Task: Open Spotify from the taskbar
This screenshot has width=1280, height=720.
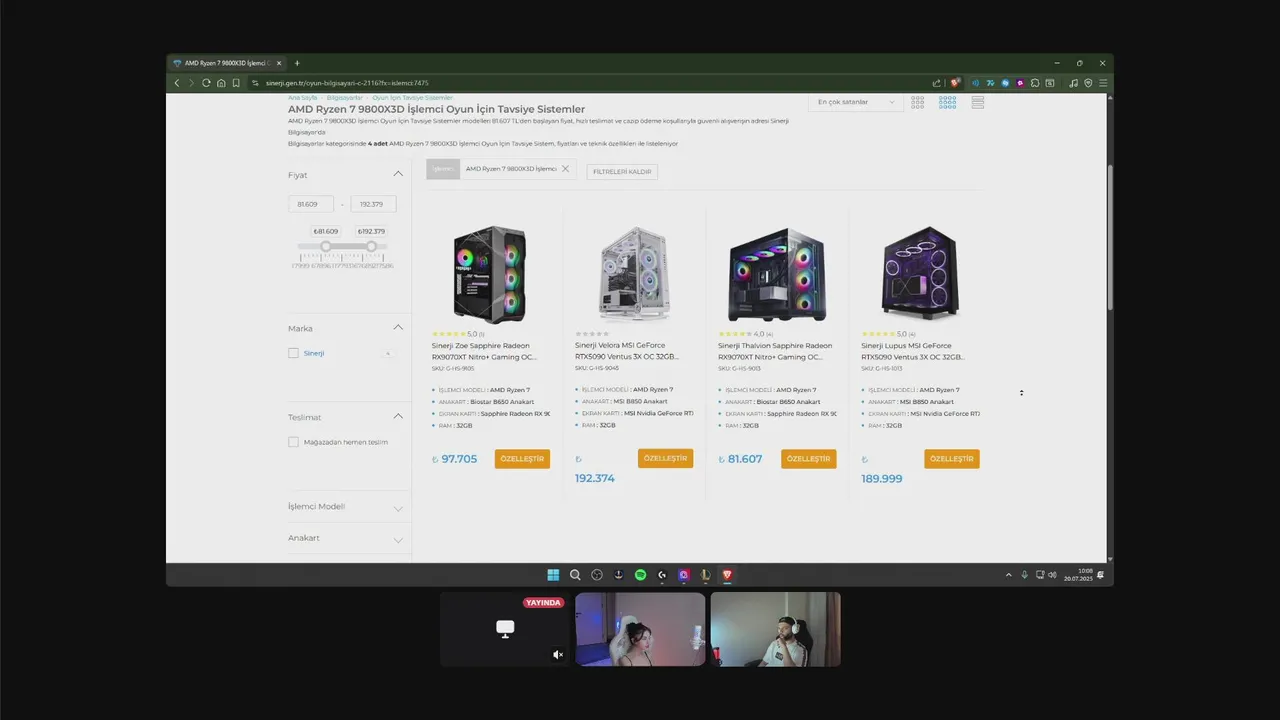Action: [x=640, y=575]
